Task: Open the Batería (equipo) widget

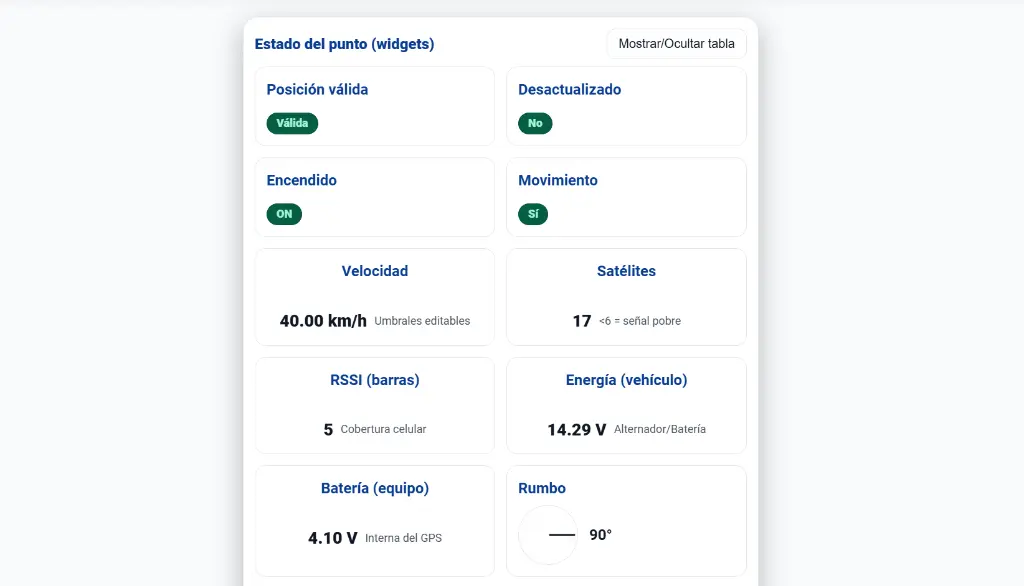Action: point(375,520)
